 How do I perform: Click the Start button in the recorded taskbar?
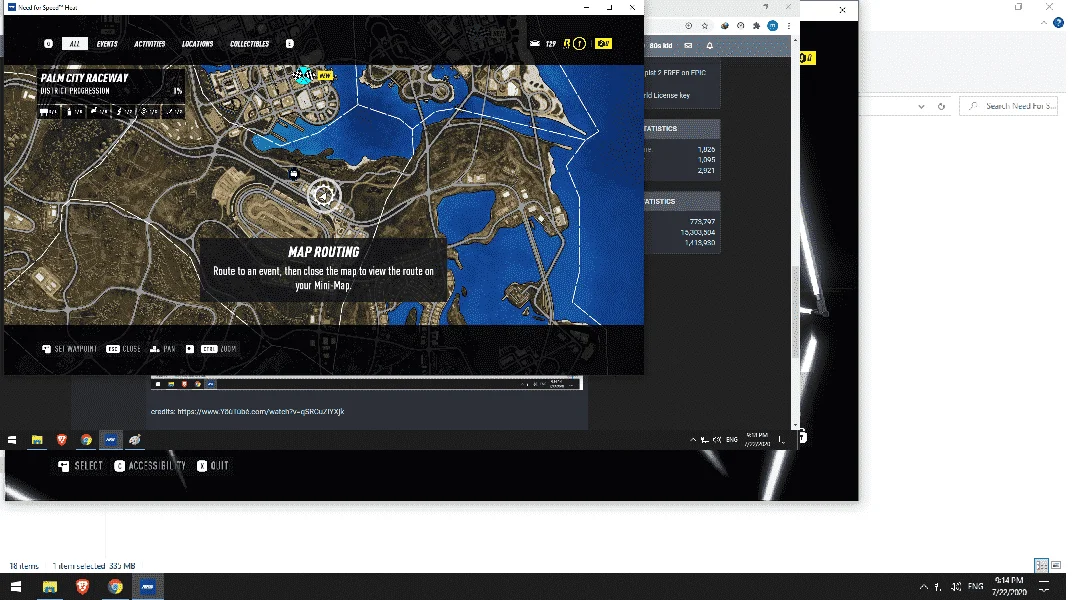pos(12,440)
